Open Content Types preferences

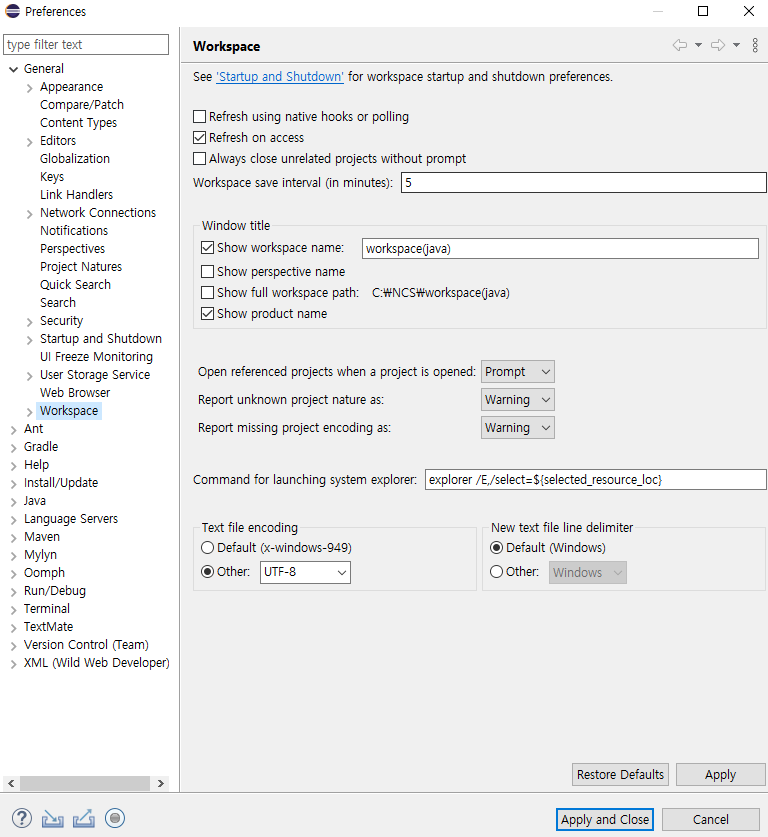(78, 123)
